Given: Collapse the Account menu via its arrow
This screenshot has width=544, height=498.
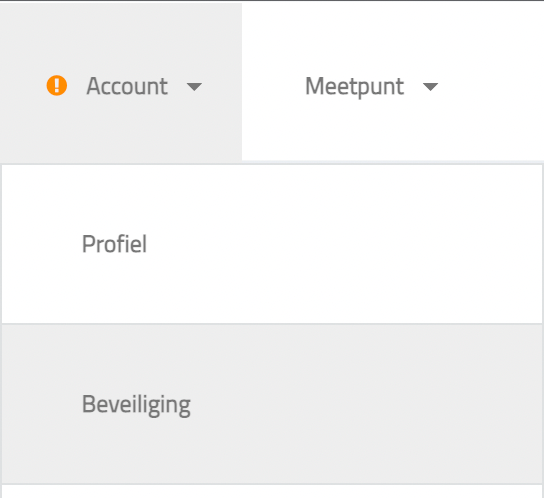Looking at the screenshot, I should click(194, 87).
